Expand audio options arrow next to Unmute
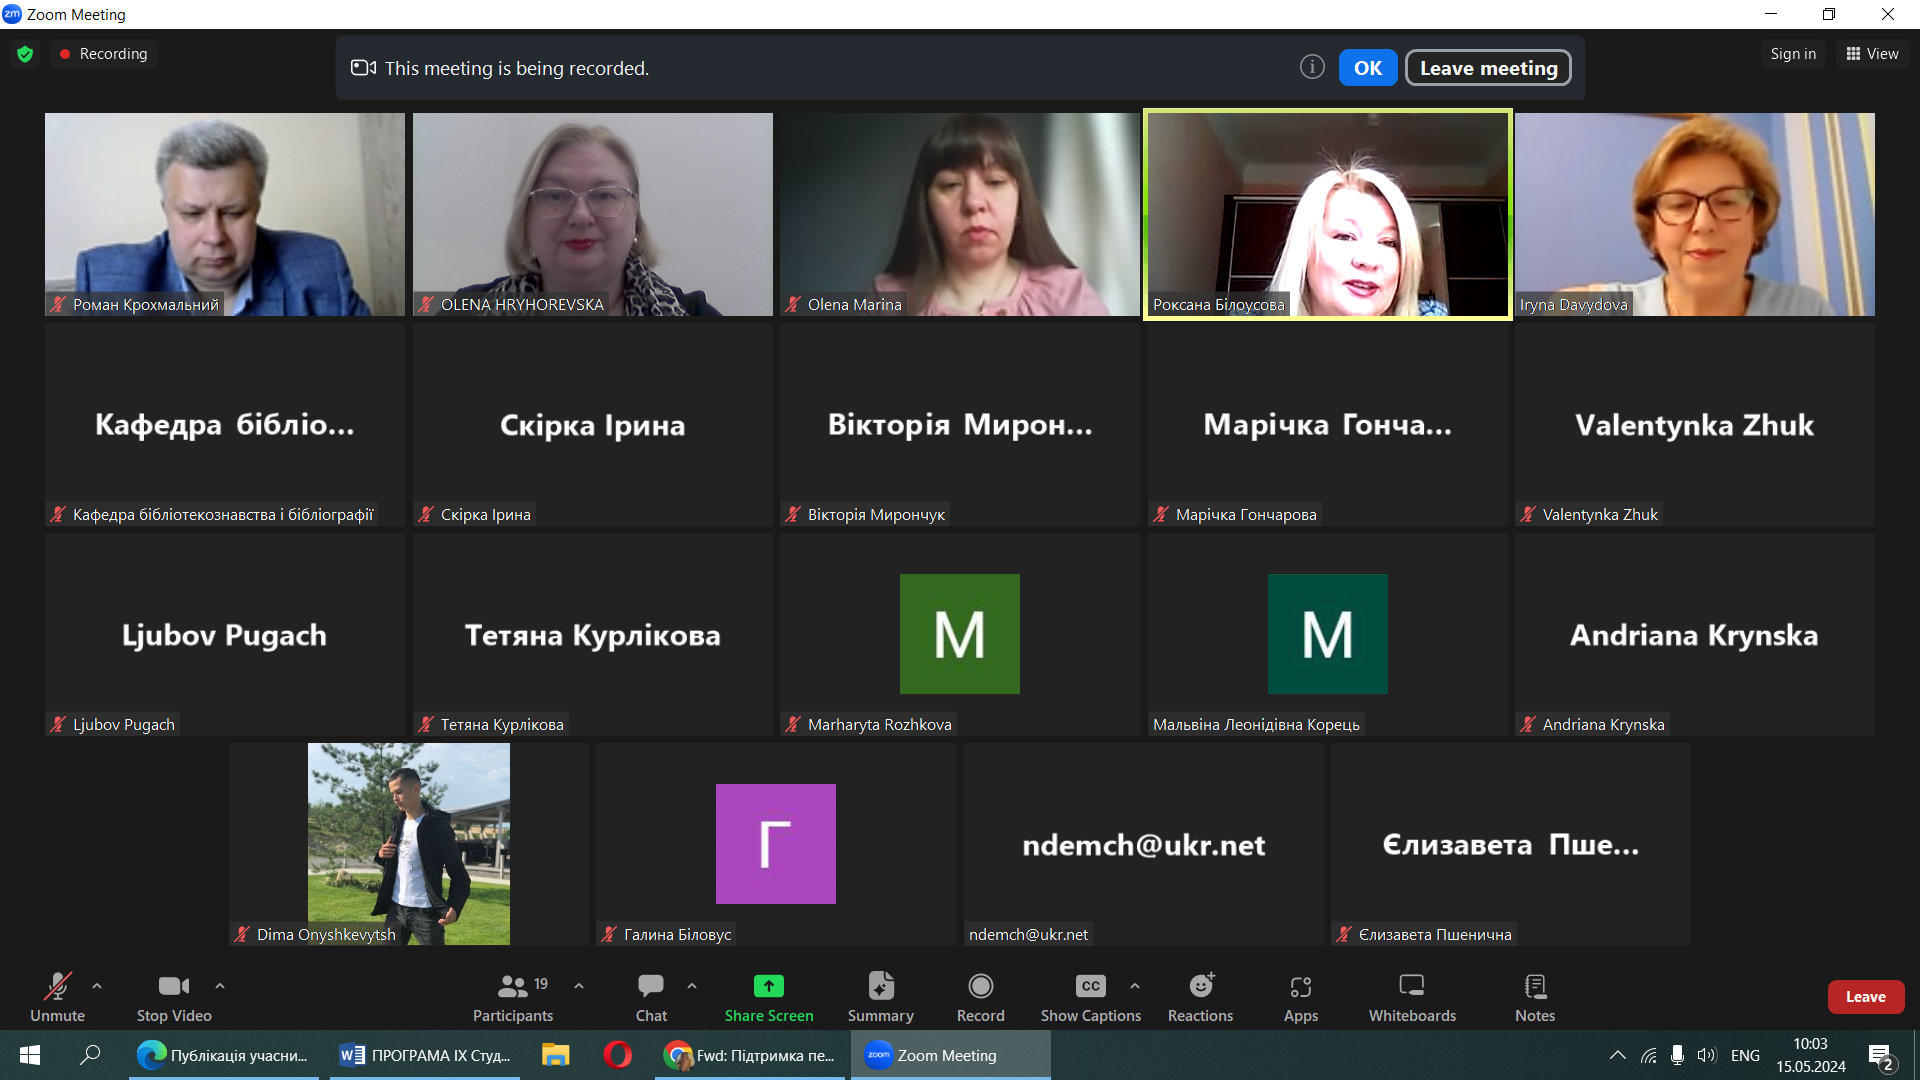 pyautogui.click(x=97, y=986)
